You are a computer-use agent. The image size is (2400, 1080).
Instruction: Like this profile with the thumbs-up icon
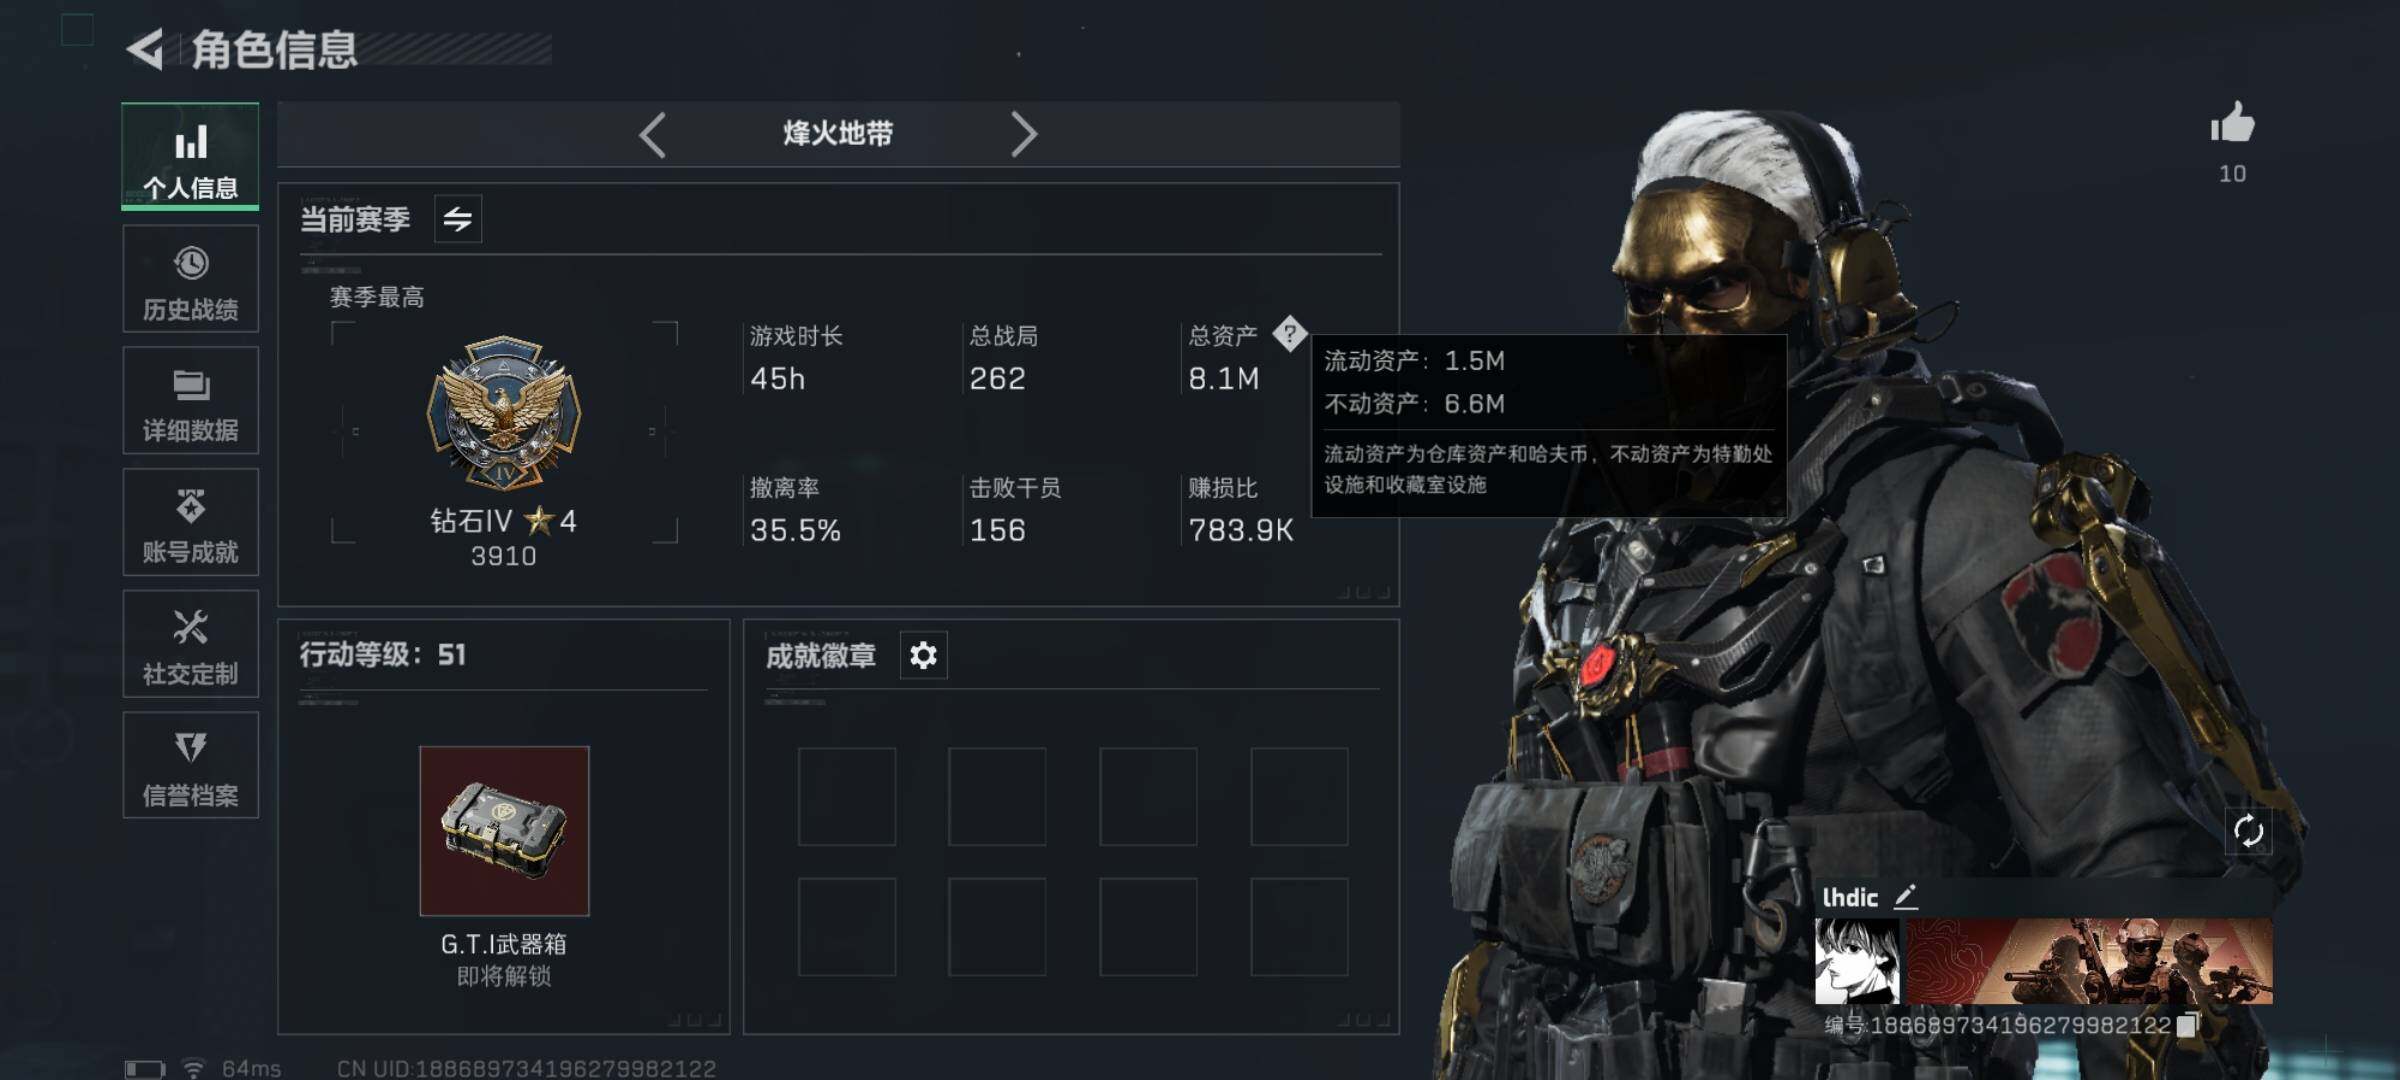(2232, 124)
